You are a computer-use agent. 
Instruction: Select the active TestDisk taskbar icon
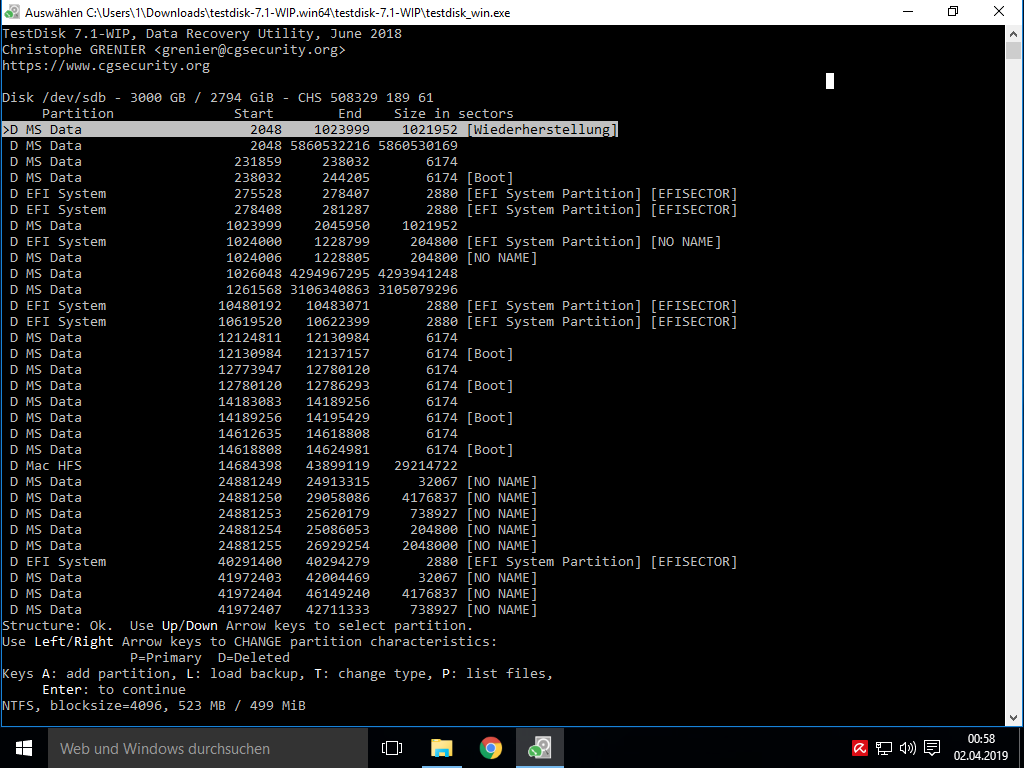pyautogui.click(x=539, y=747)
